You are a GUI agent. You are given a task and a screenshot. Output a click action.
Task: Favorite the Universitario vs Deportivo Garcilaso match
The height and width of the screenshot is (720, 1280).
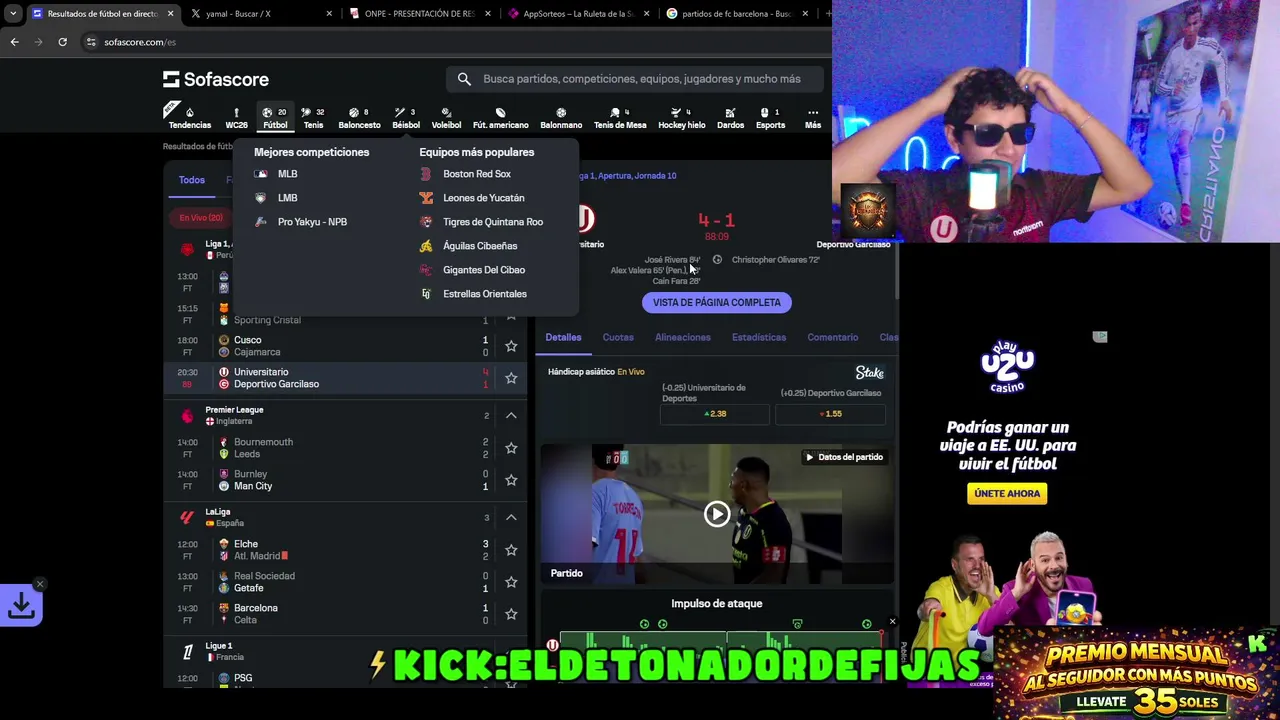coord(511,378)
